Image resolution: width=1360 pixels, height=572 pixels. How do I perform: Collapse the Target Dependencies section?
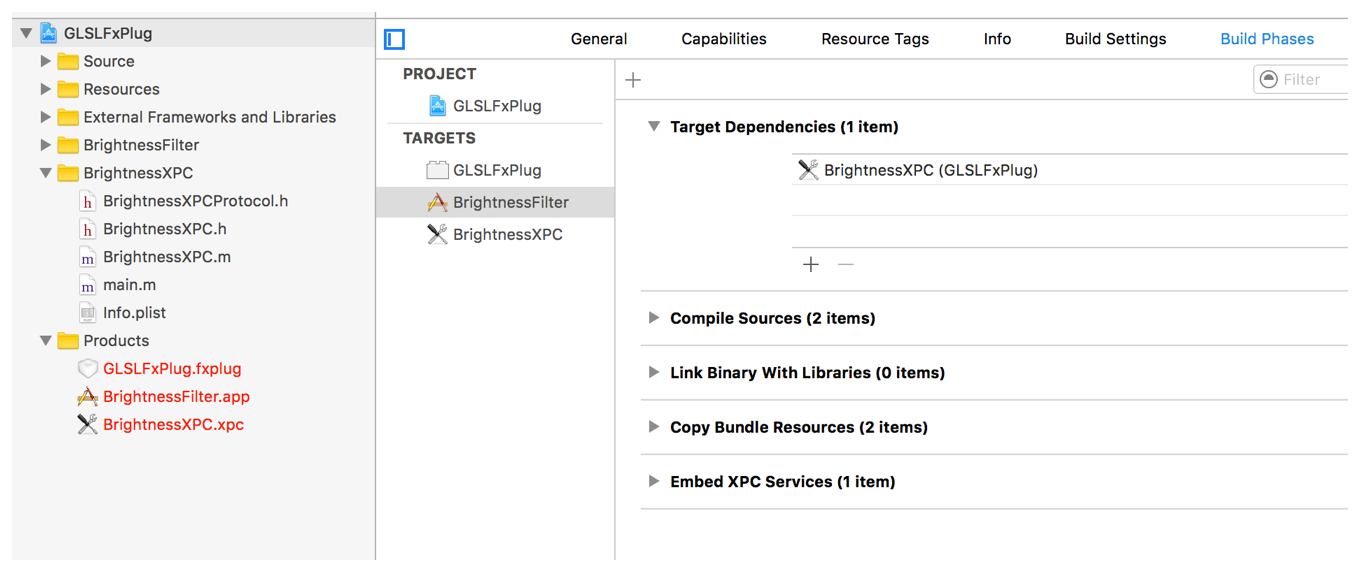654,127
